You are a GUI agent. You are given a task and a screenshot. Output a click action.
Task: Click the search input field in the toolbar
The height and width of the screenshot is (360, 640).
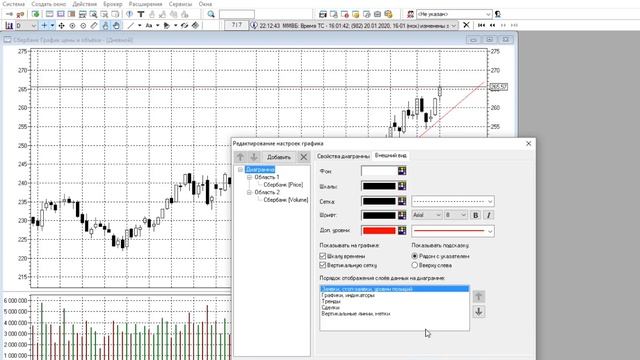pyautogui.click(x=237, y=14)
